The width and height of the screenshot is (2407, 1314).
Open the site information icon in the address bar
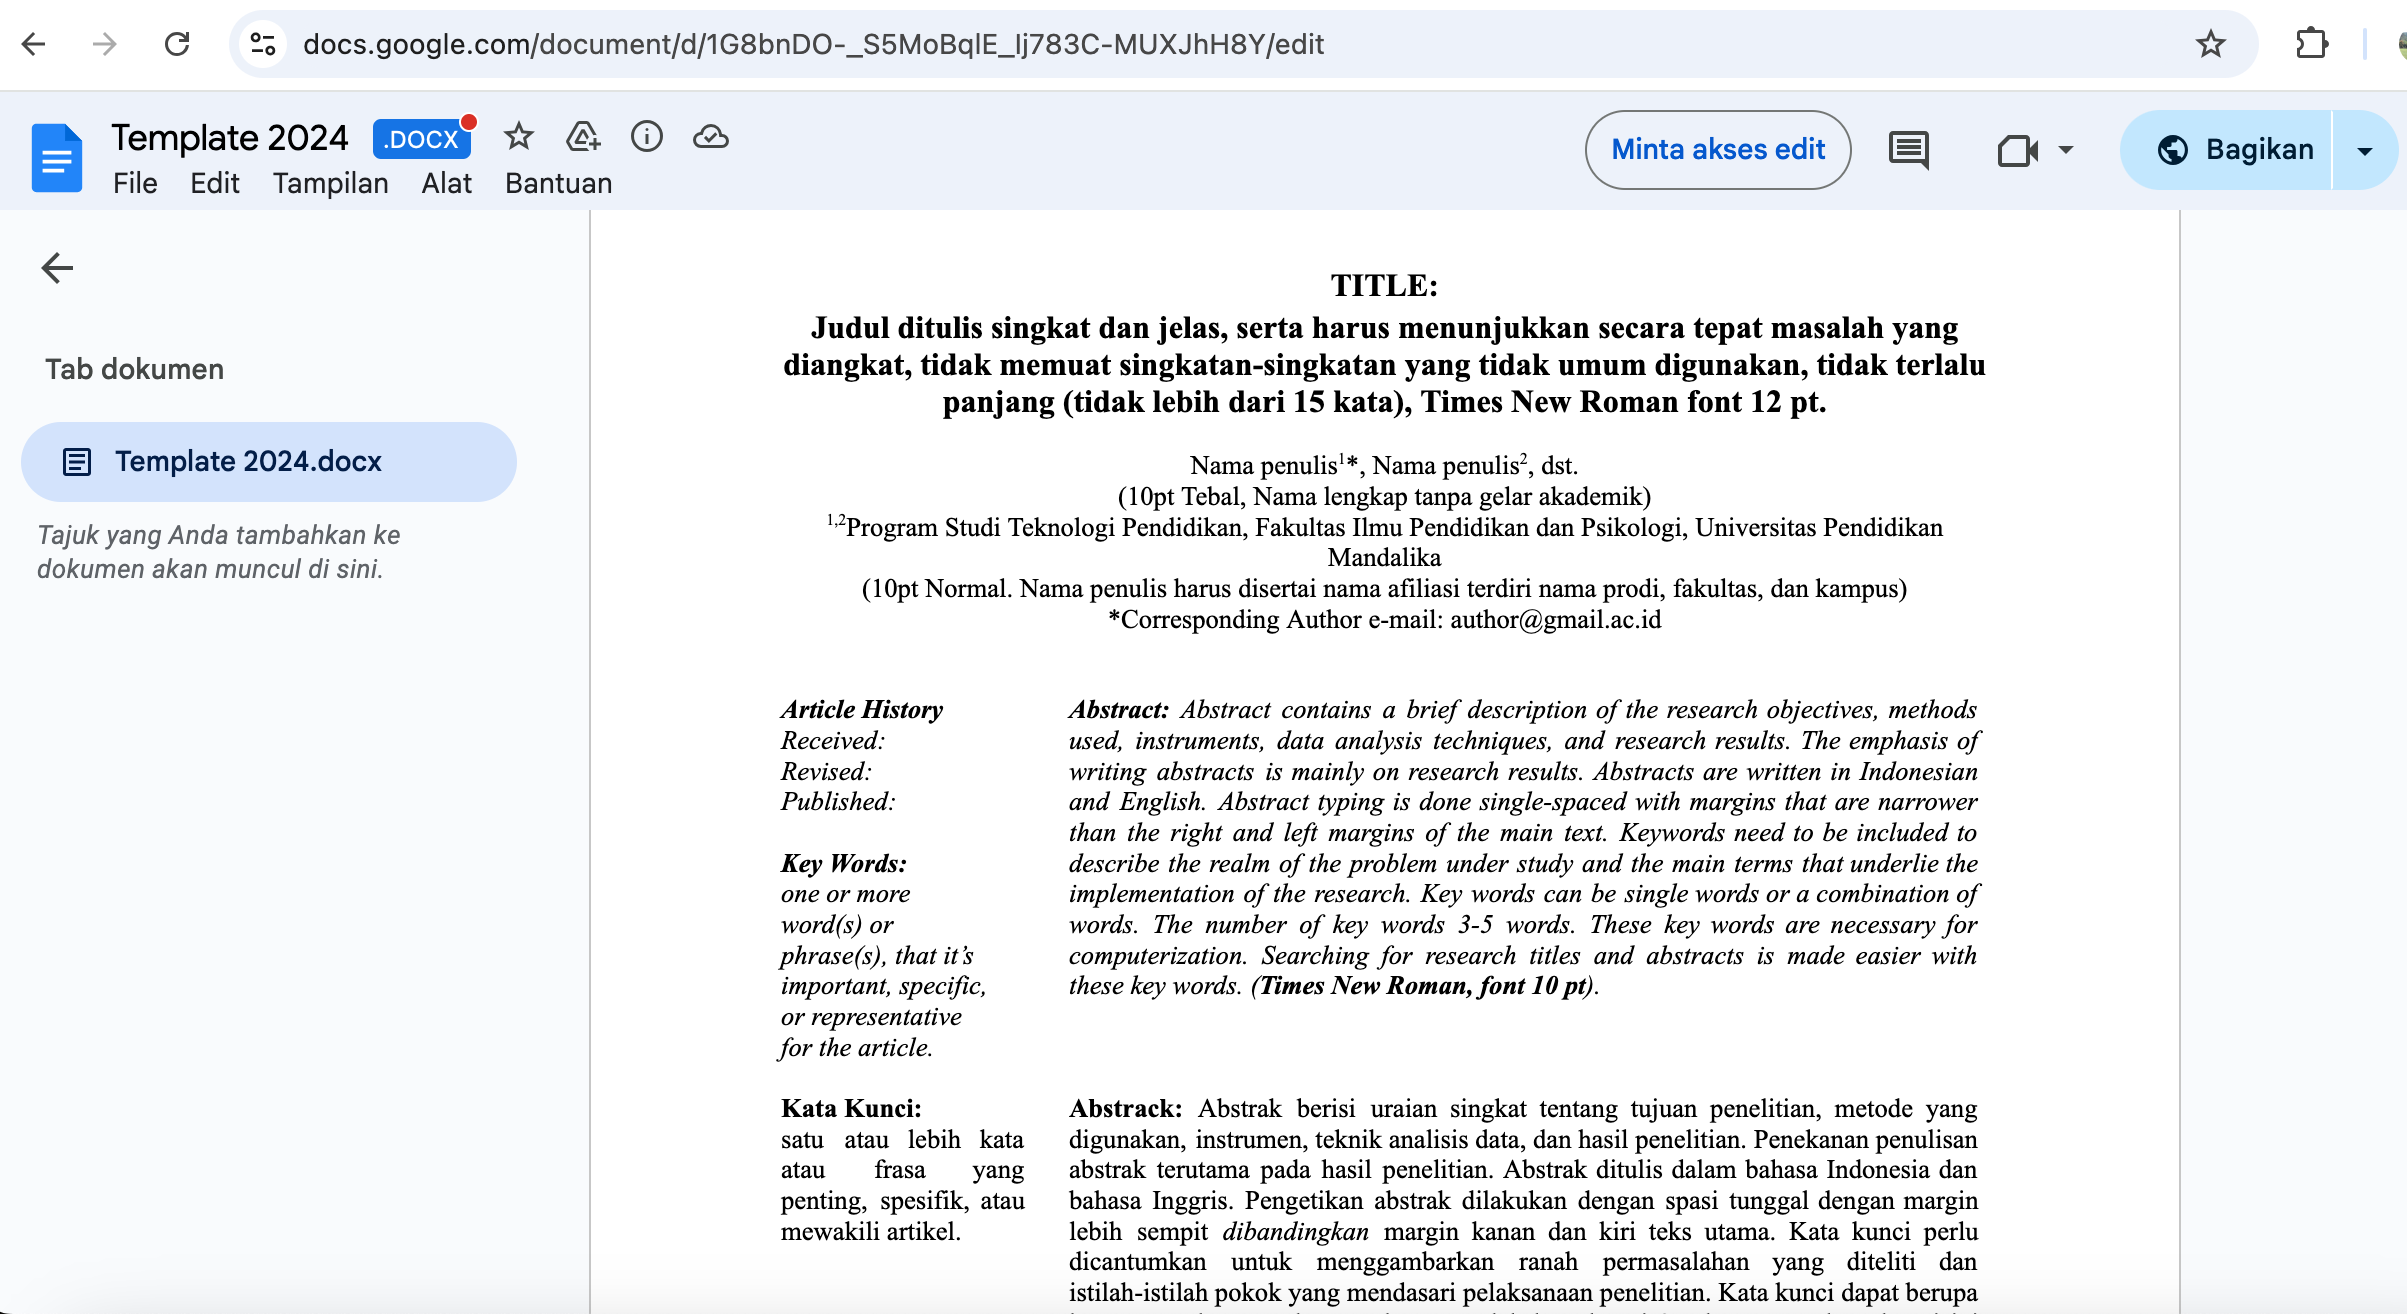(263, 44)
